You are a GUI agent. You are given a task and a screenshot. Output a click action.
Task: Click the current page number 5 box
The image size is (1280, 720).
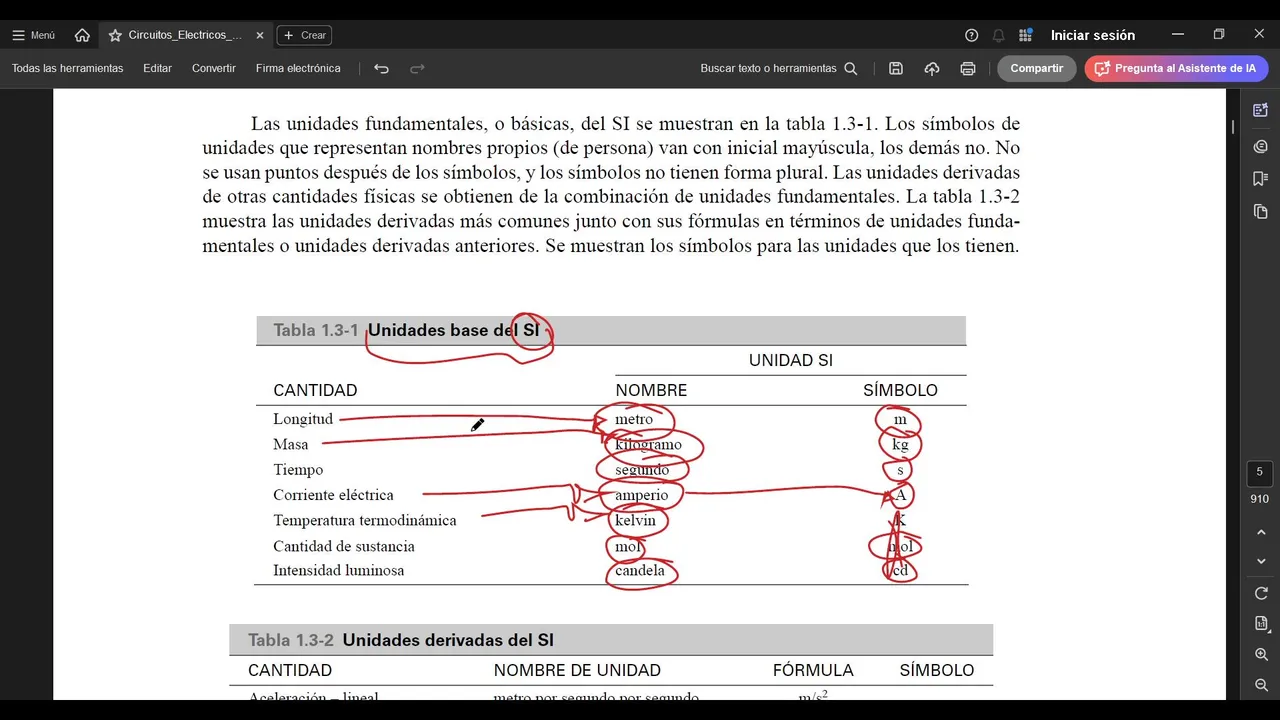(x=1260, y=473)
